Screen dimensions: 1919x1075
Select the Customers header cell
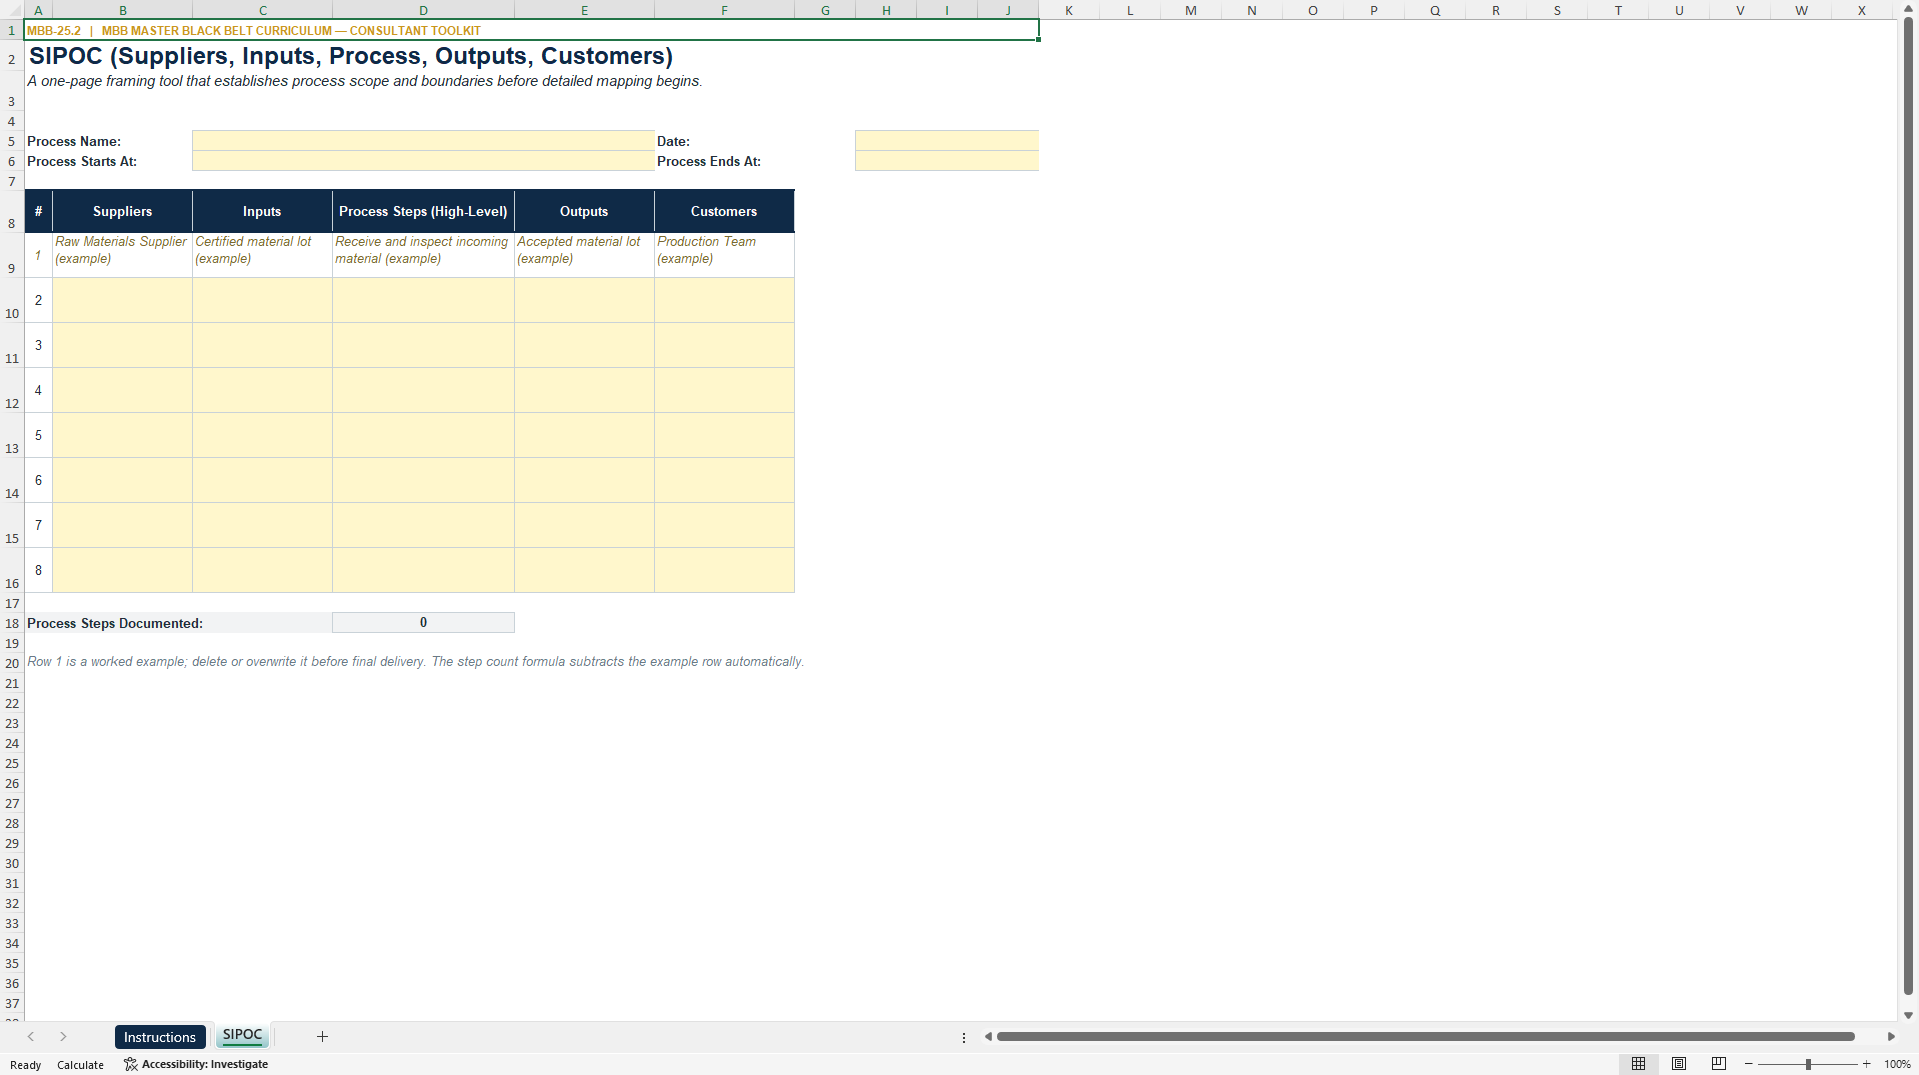pyautogui.click(x=724, y=211)
